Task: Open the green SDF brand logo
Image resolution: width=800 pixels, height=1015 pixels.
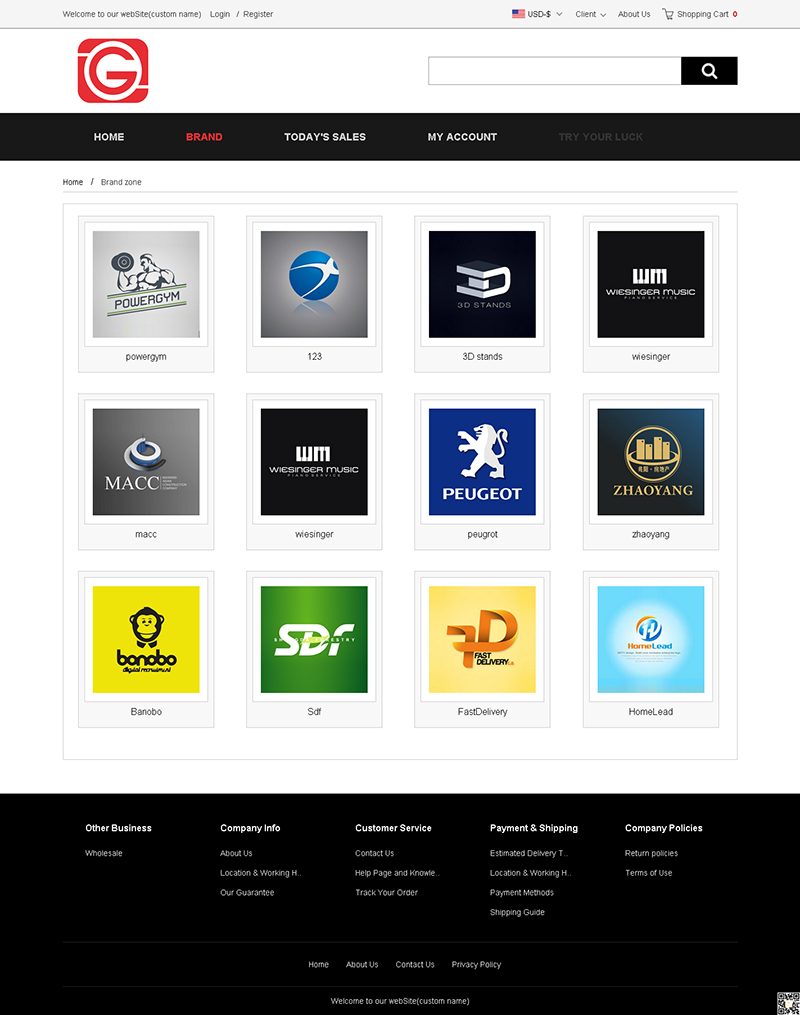Action: point(314,640)
